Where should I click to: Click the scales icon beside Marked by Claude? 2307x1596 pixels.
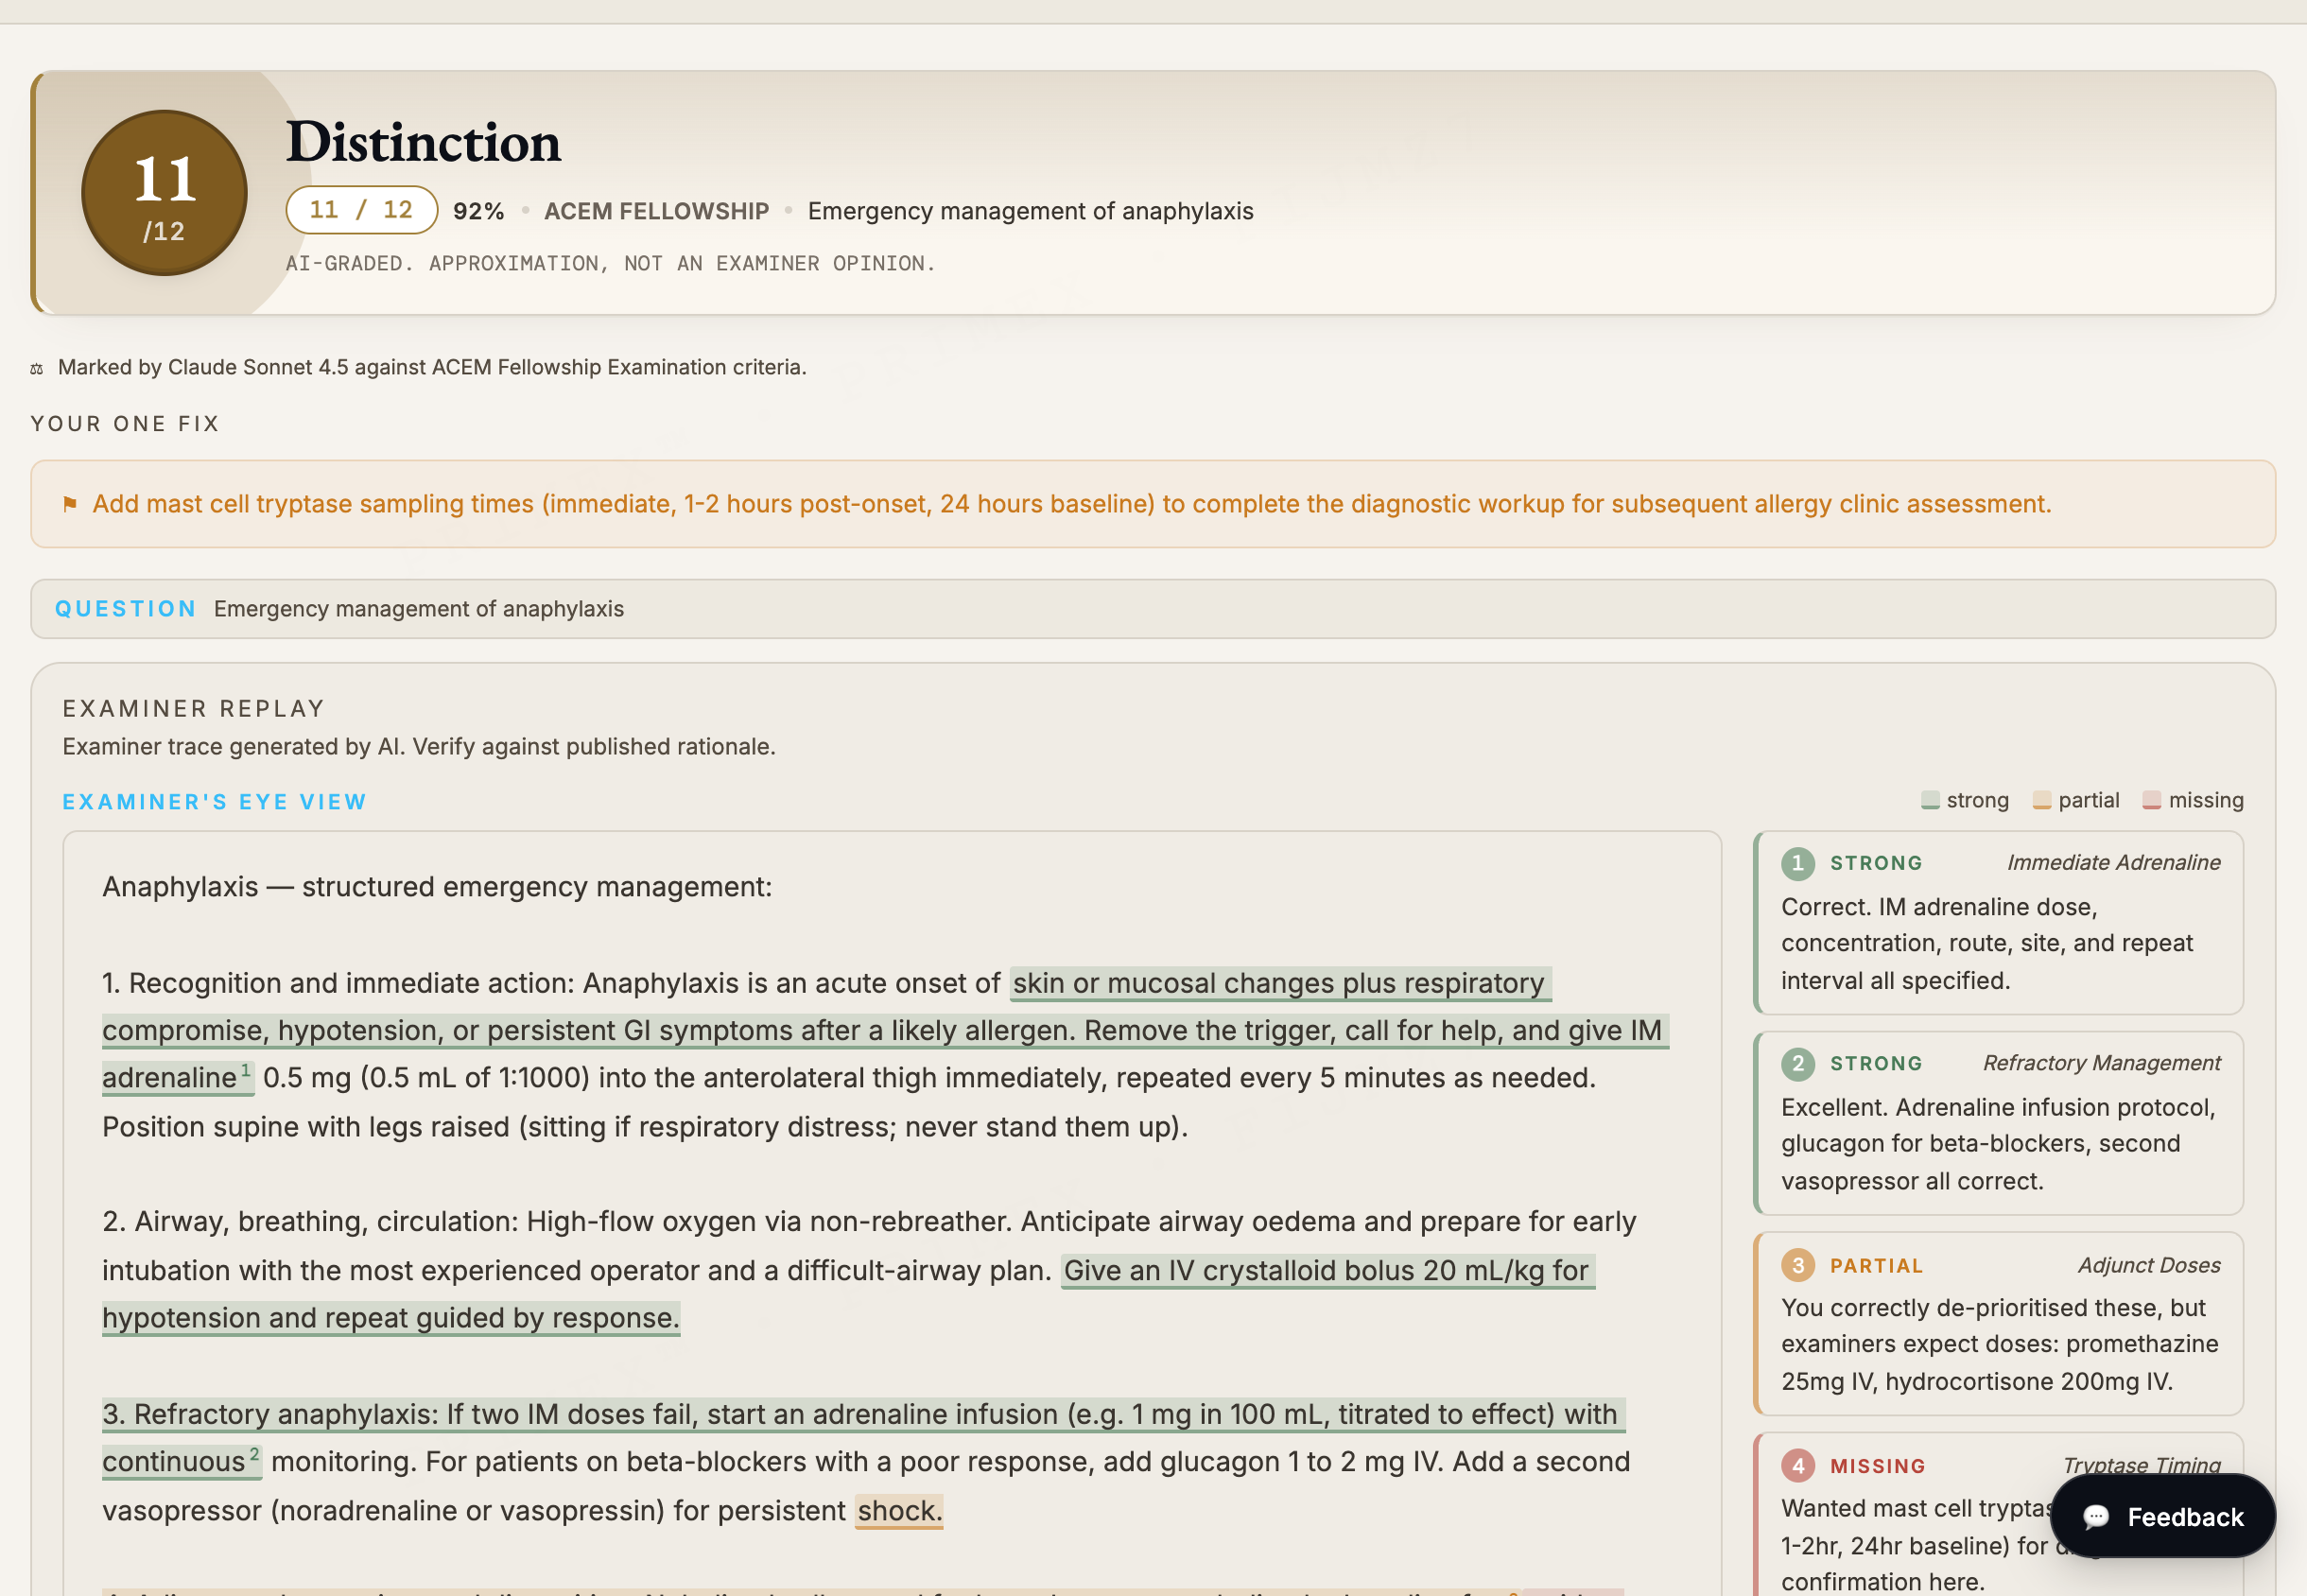[x=37, y=369]
